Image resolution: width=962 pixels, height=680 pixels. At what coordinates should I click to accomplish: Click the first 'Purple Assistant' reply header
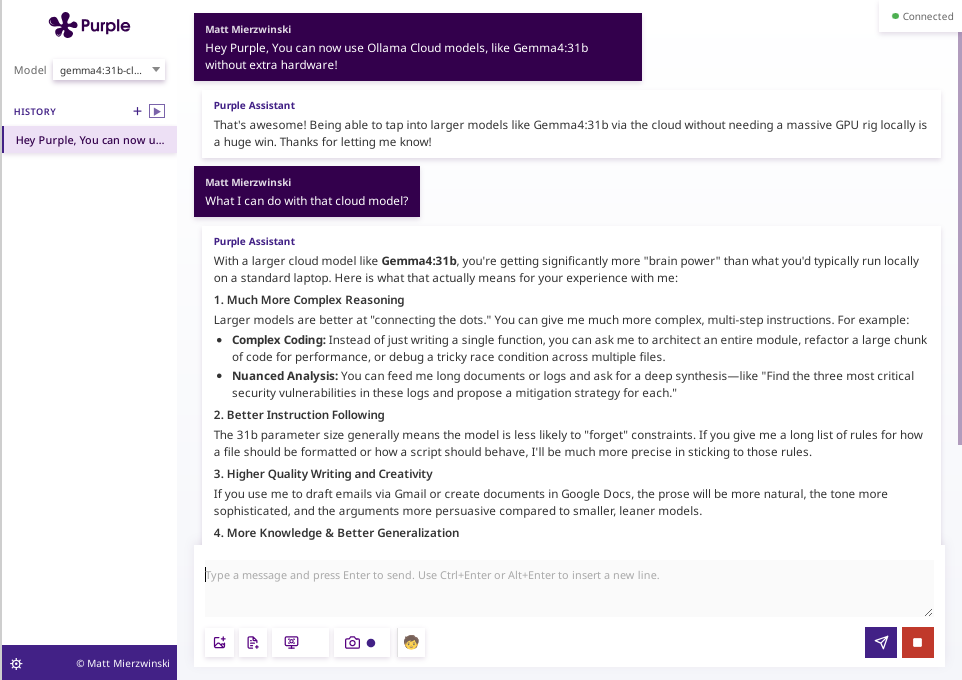click(x=254, y=106)
